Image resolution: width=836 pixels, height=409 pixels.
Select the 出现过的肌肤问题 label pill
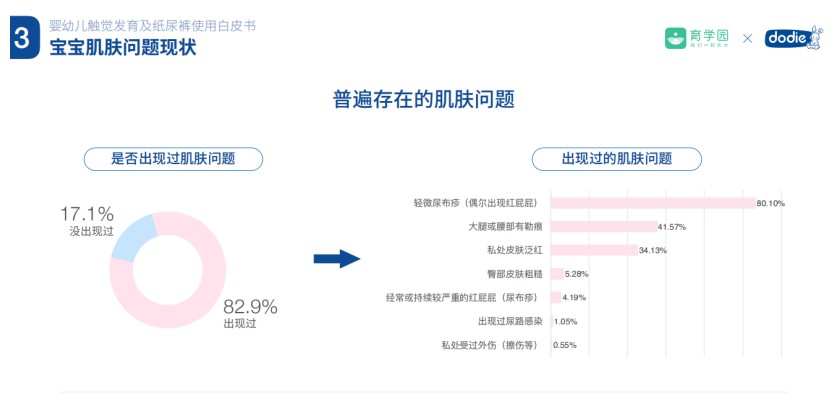pyautogui.click(x=616, y=158)
